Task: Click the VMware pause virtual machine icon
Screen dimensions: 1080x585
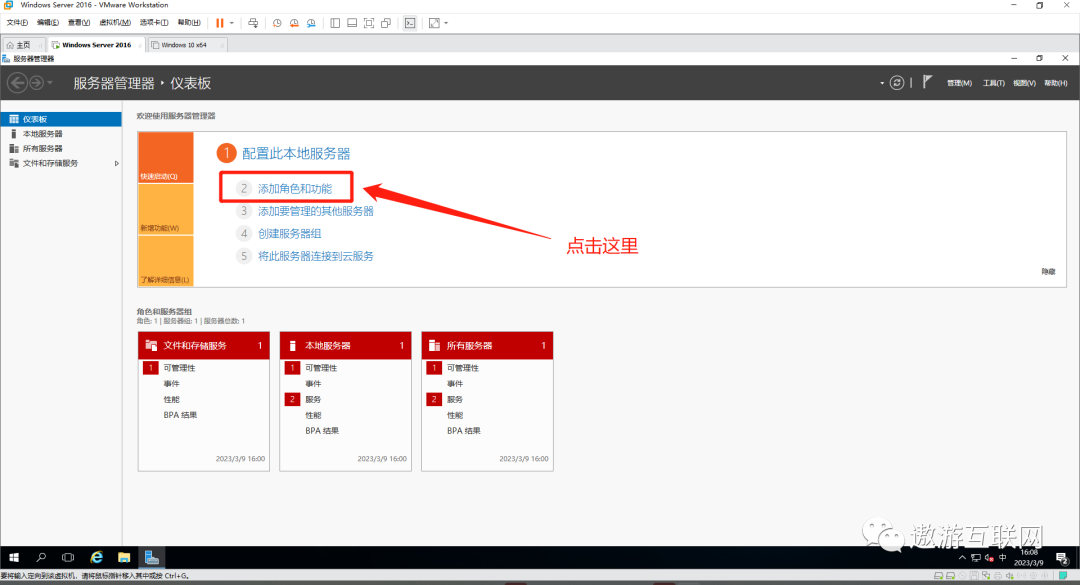Action: click(220, 23)
